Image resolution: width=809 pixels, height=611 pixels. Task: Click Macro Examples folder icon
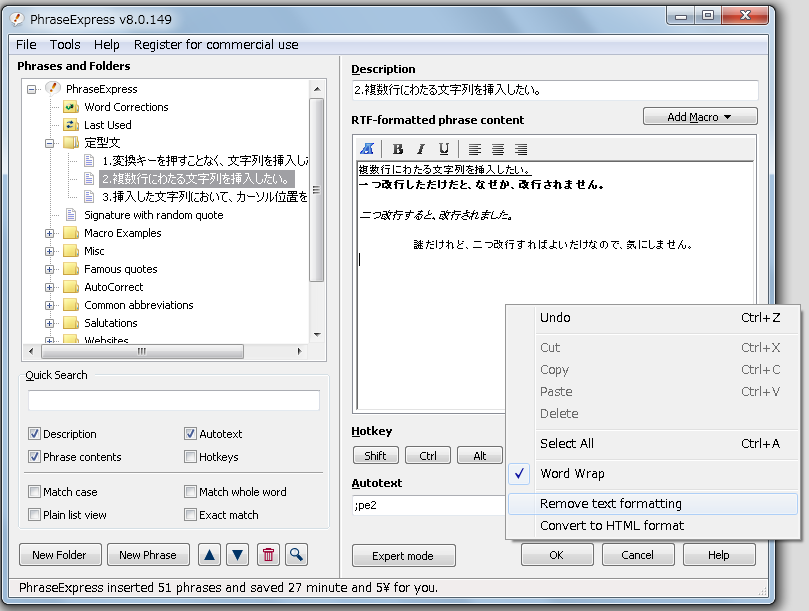pyautogui.click(x=71, y=233)
